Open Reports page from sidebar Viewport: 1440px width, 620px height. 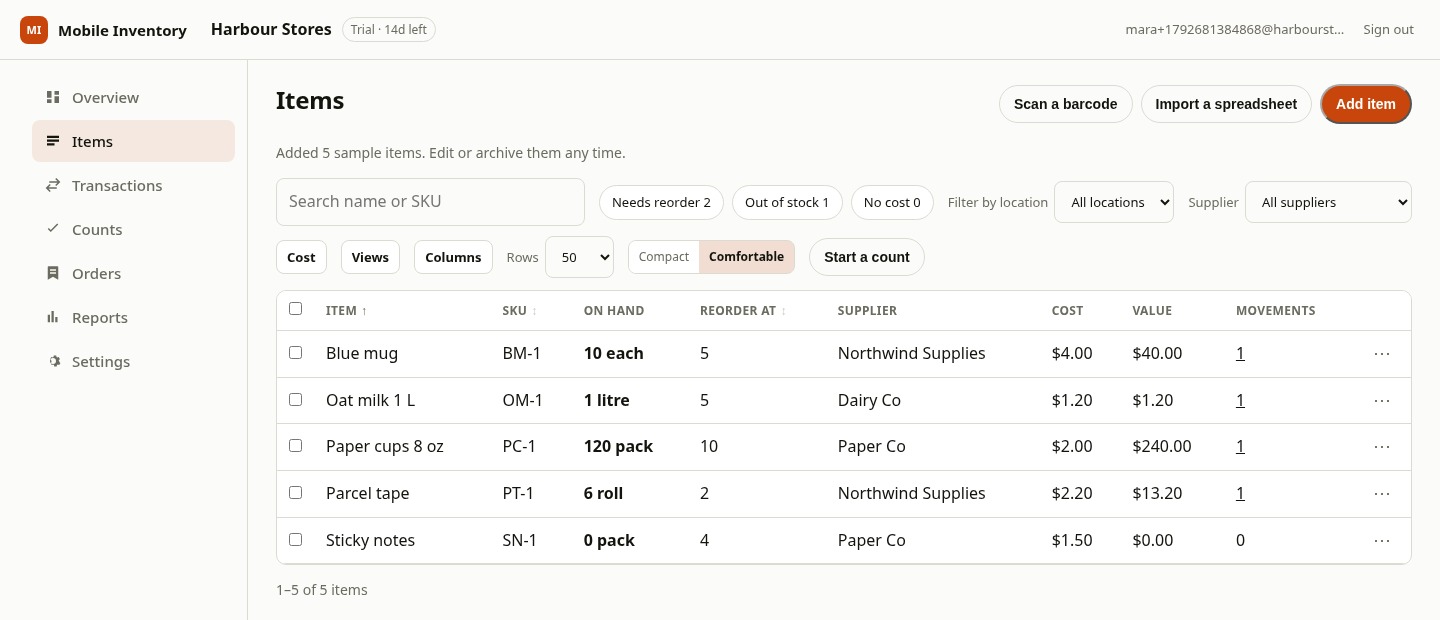[133, 317]
